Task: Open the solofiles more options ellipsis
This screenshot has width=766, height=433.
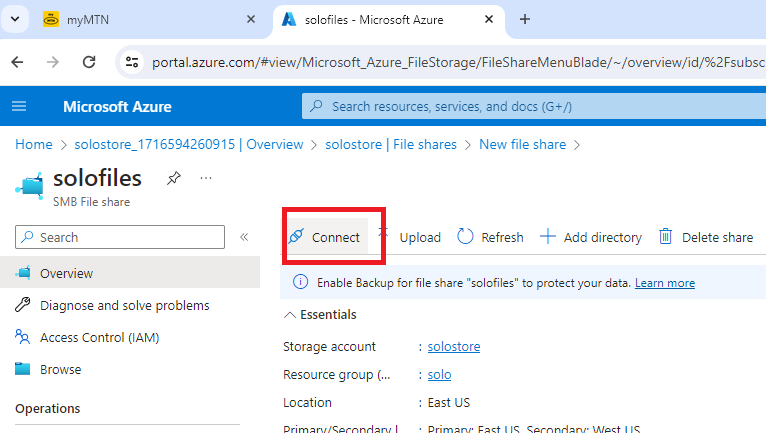Action: [x=206, y=178]
